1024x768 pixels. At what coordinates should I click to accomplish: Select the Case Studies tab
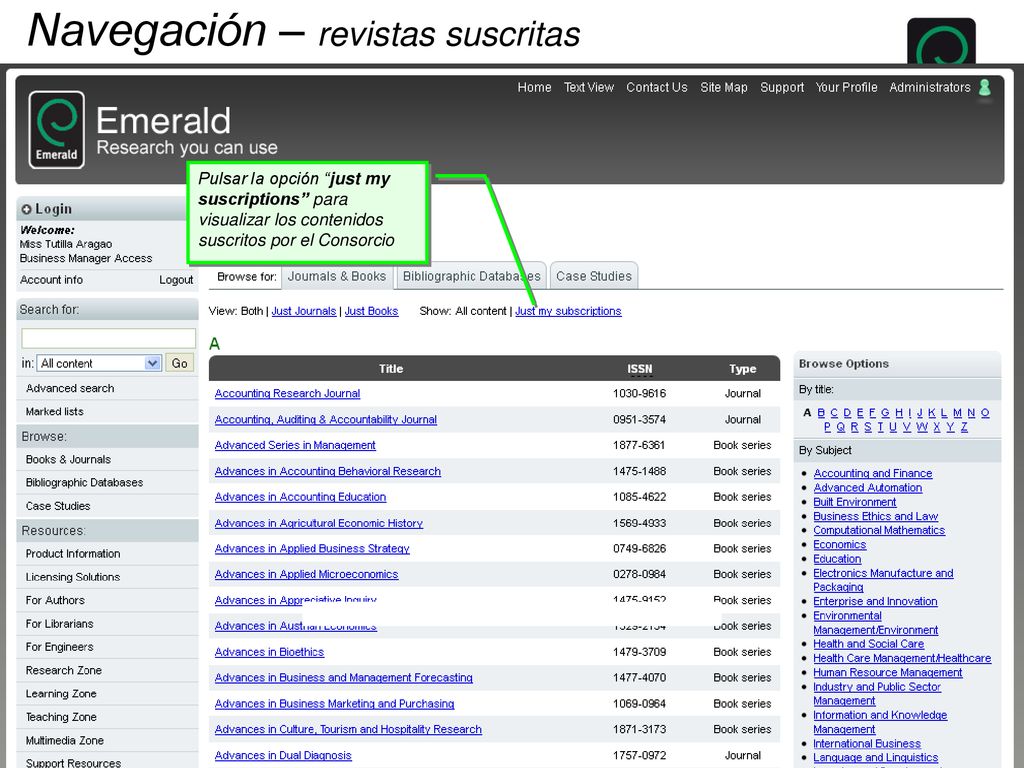coord(594,276)
